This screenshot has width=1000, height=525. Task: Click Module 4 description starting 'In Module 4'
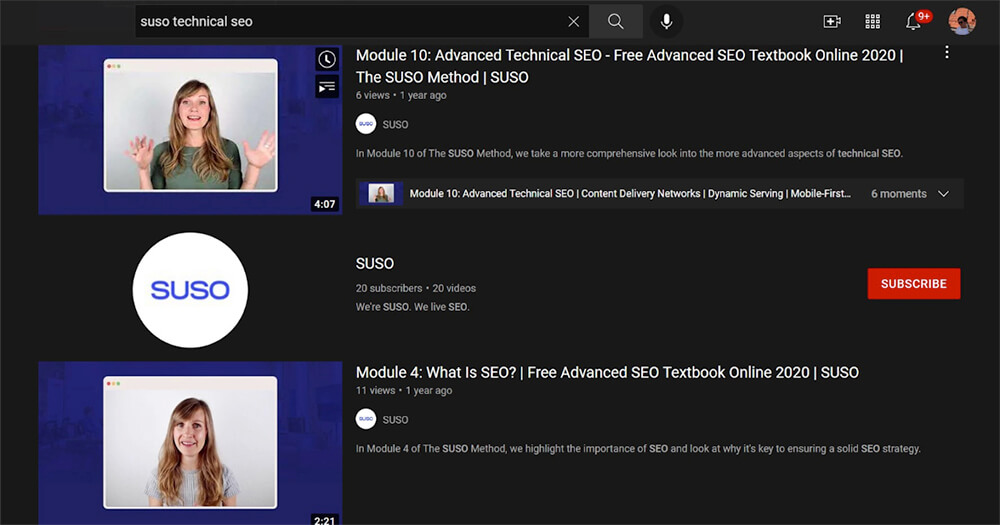[x=638, y=448]
